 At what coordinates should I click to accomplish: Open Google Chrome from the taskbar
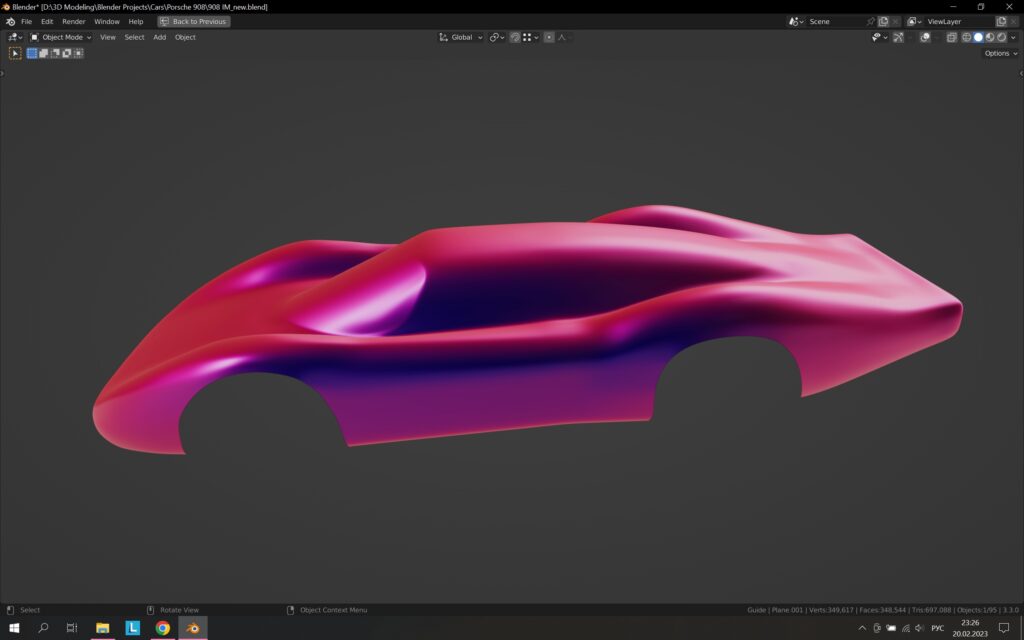tap(163, 628)
